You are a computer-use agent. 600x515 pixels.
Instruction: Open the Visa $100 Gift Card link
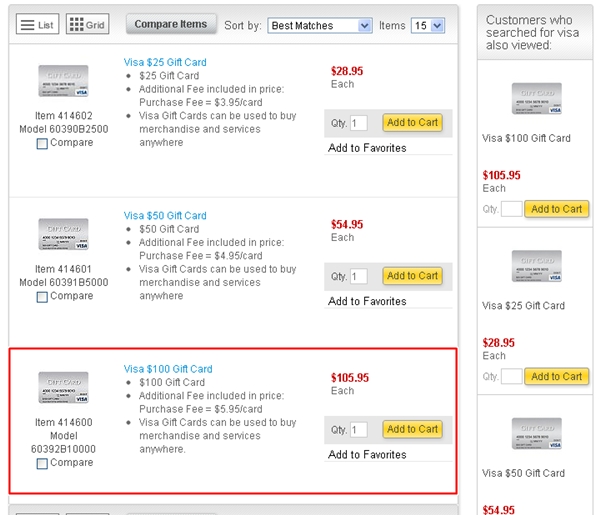point(168,369)
